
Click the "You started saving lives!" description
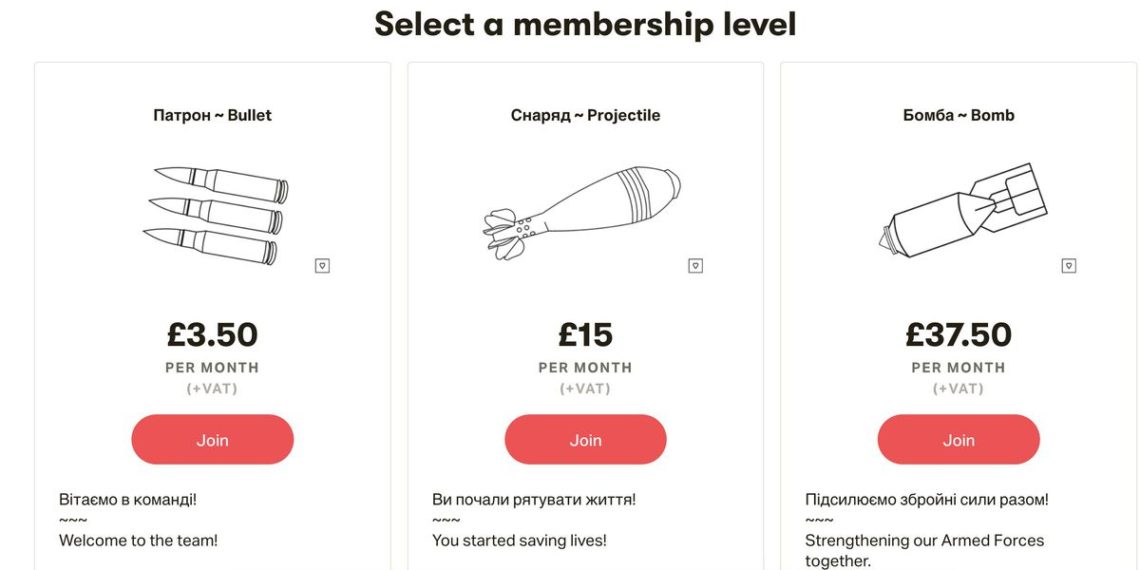pos(519,541)
